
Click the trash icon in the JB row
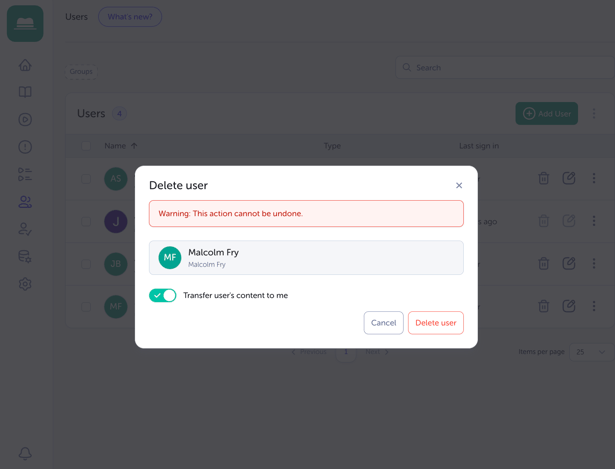coord(544,263)
